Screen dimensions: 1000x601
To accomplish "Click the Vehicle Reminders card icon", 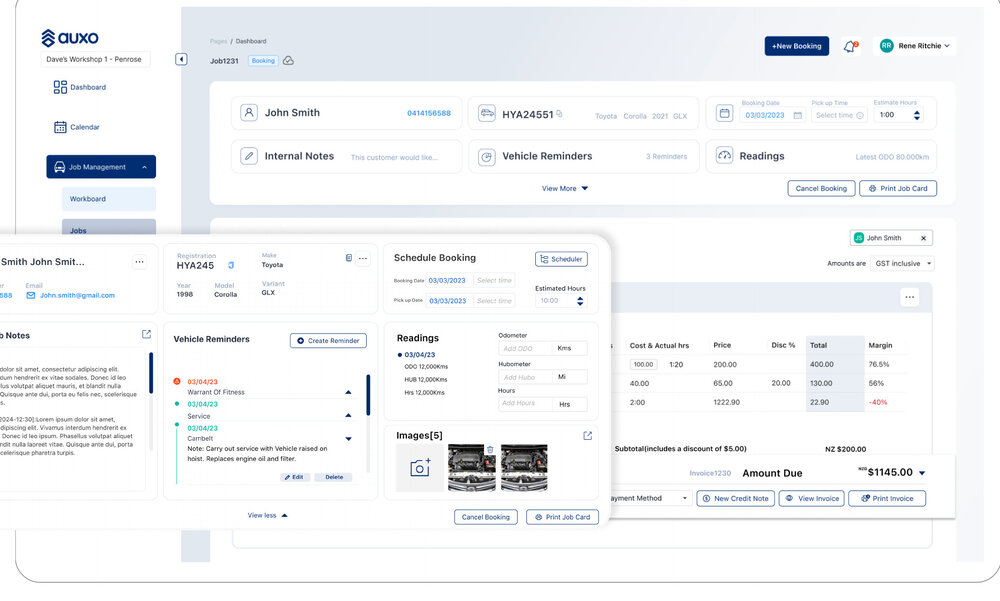I will [x=487, y=156].
